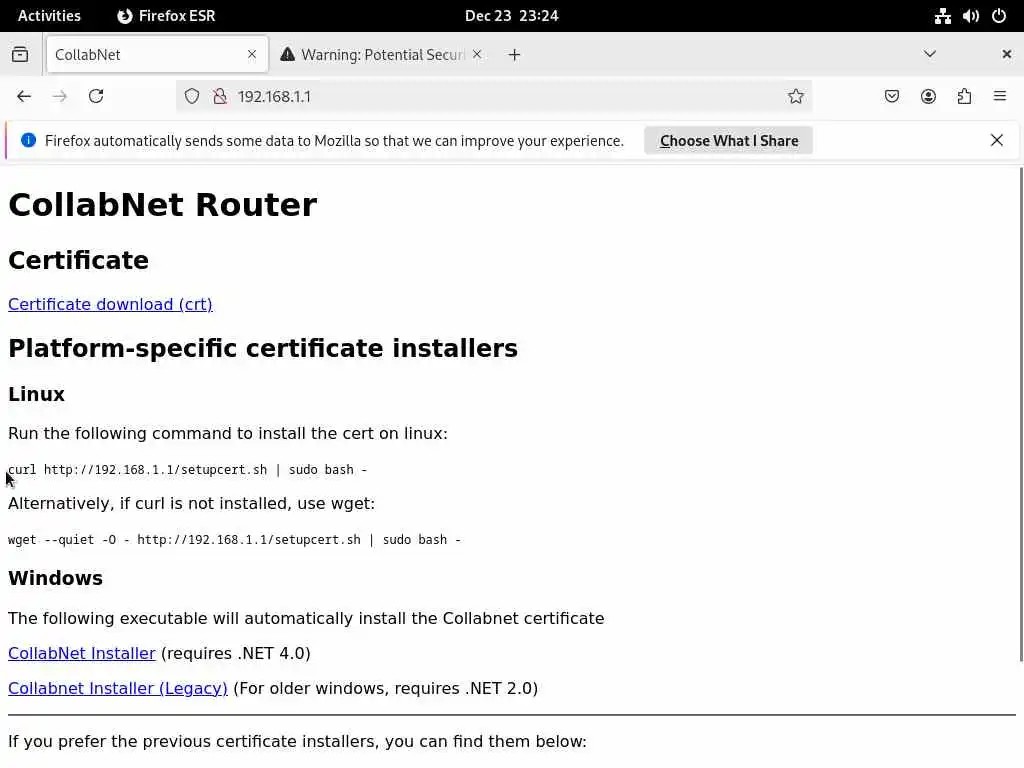The image size is (1024, 768).
Task: Reload the current page
Action: [x=96, y=97]
